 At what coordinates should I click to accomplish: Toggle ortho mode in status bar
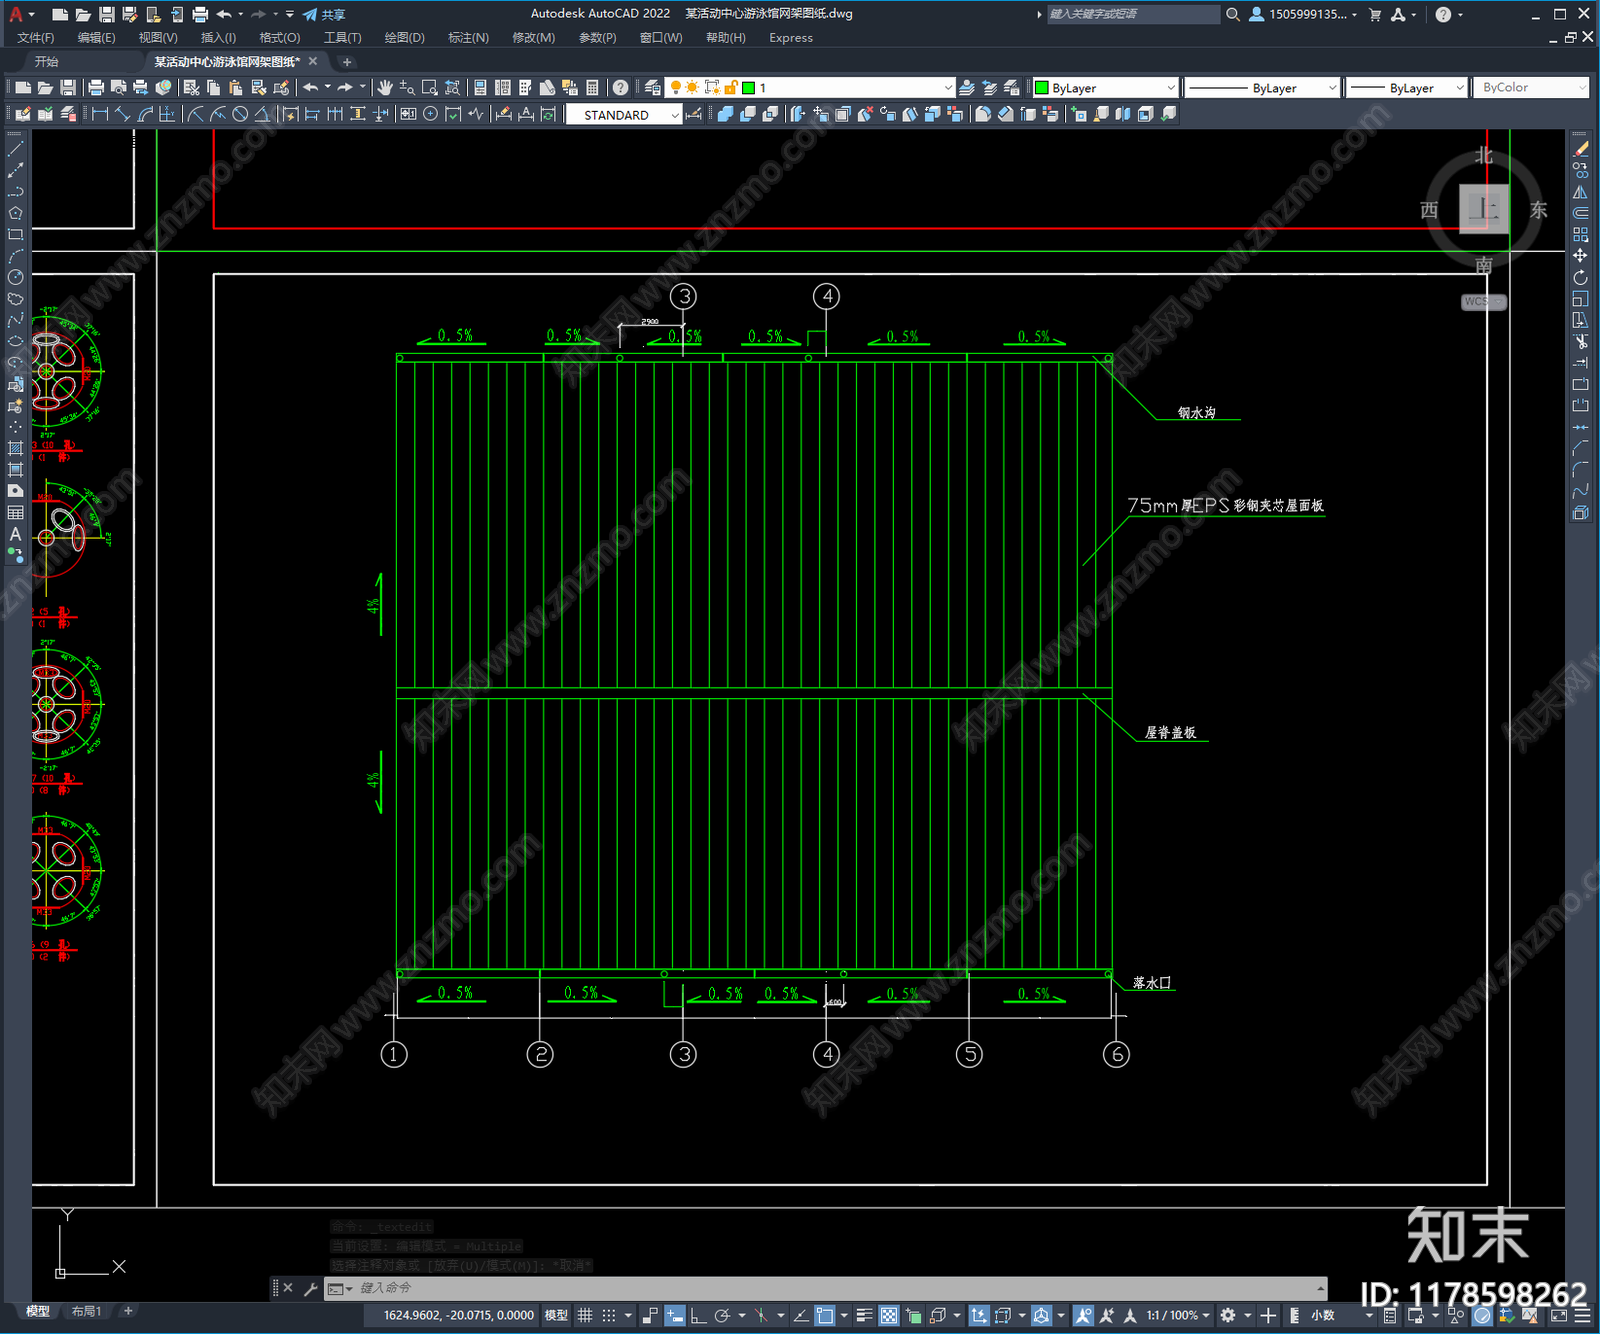click(x=698, y=1315)
